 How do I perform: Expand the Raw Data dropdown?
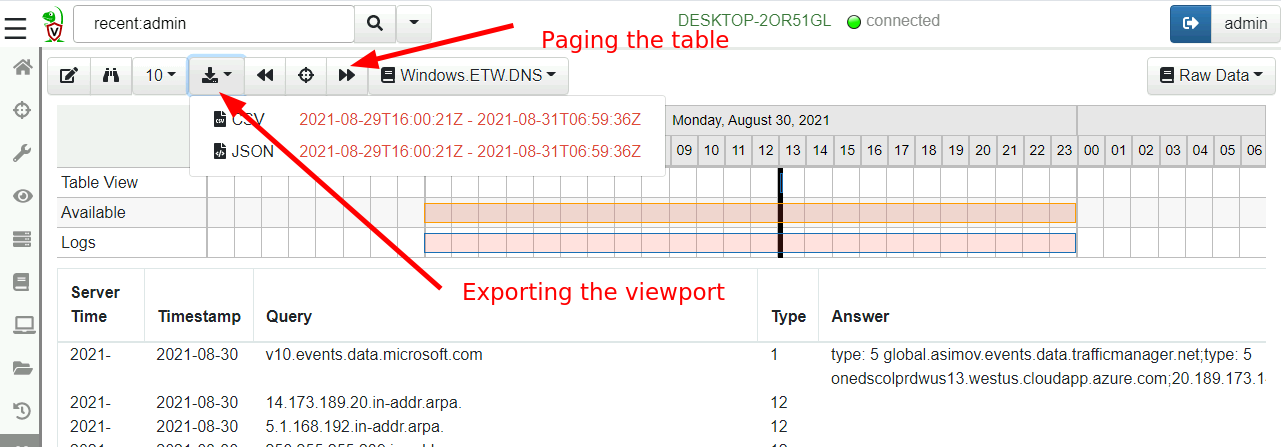[x=1209, y=75]
